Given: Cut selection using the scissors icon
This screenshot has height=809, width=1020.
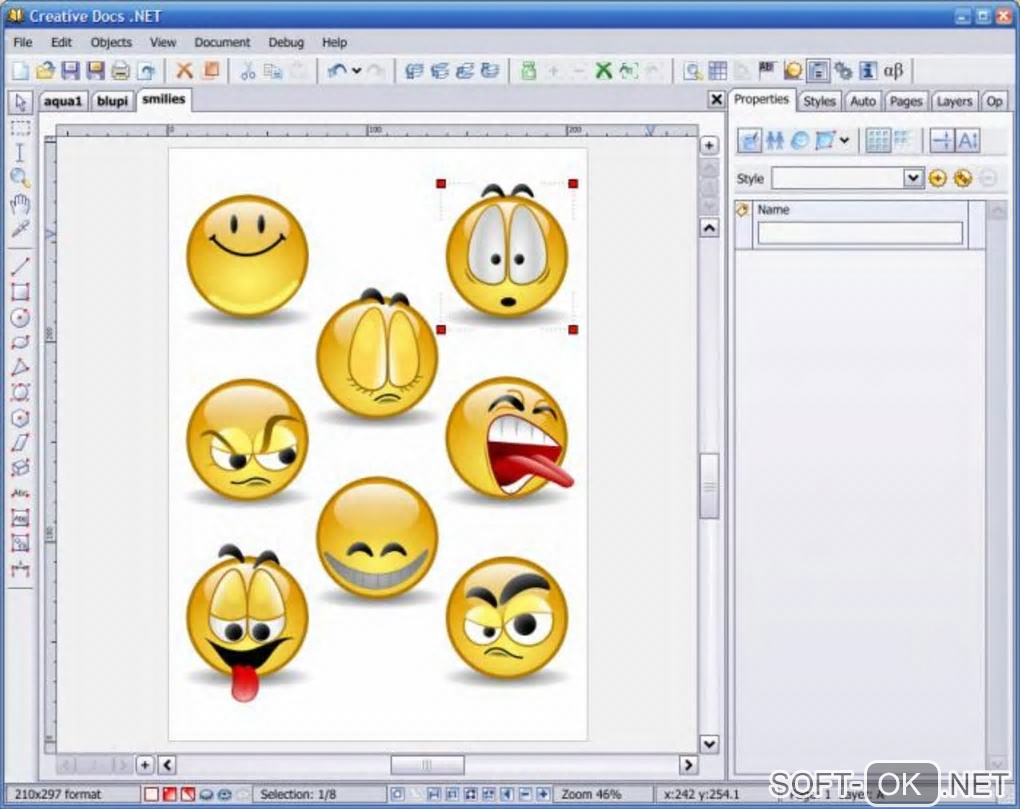Looking at the screenshot, I should (248, 71).
